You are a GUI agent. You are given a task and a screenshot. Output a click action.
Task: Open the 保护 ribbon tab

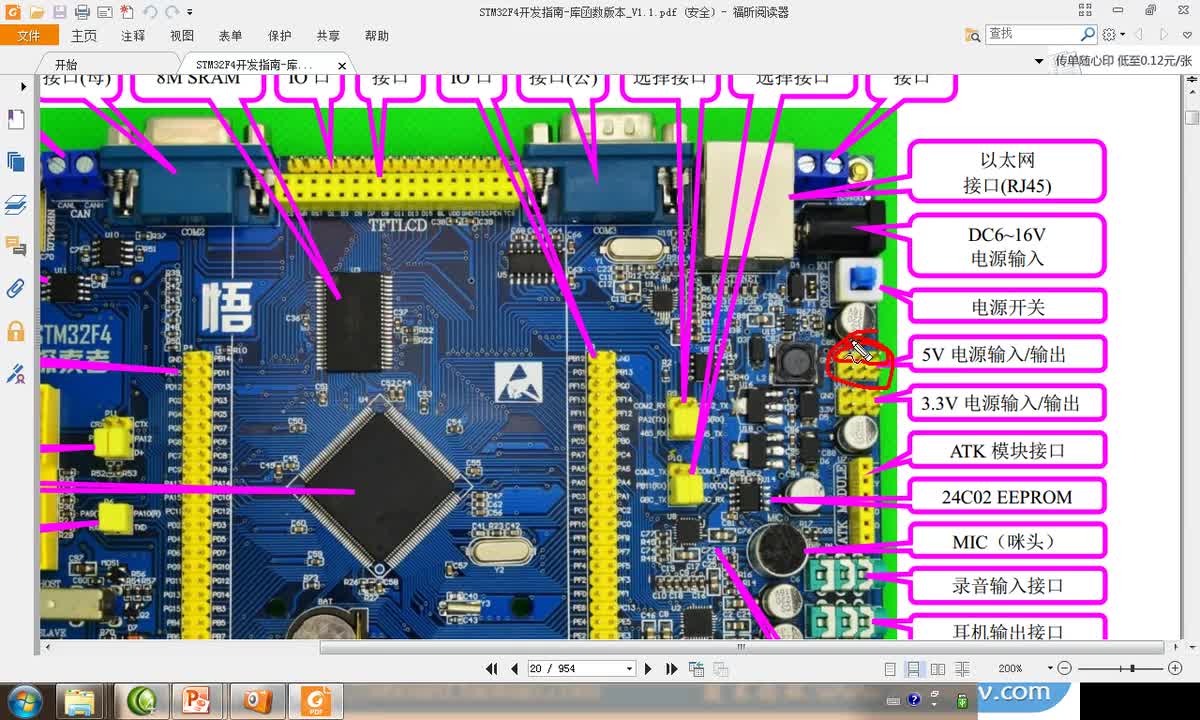(280, 35)
